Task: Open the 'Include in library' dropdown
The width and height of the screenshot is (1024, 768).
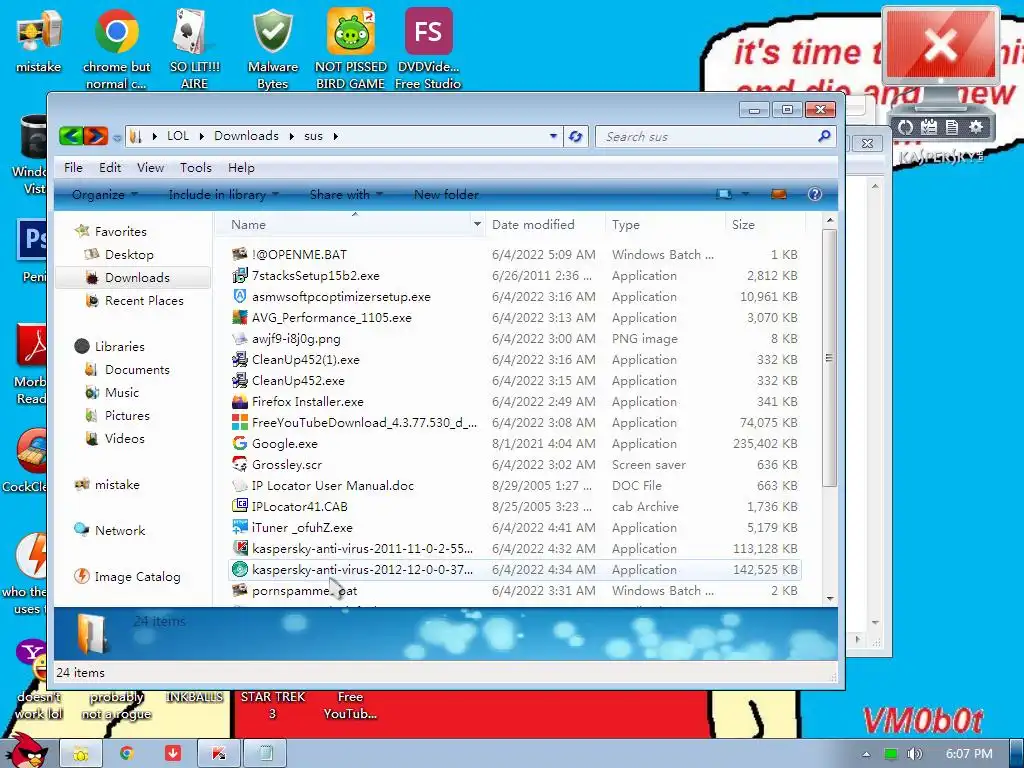Action: click(223, 195)
